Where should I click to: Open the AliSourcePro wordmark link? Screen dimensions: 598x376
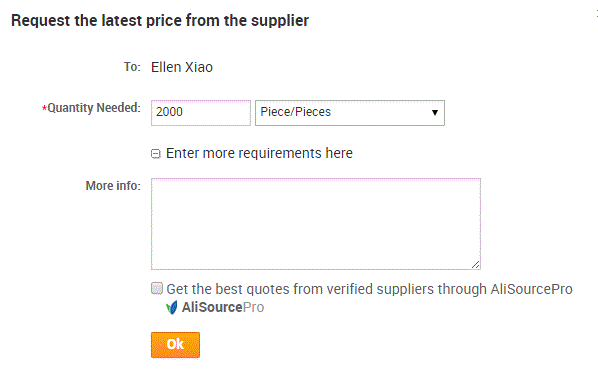(x=223, y=307)
